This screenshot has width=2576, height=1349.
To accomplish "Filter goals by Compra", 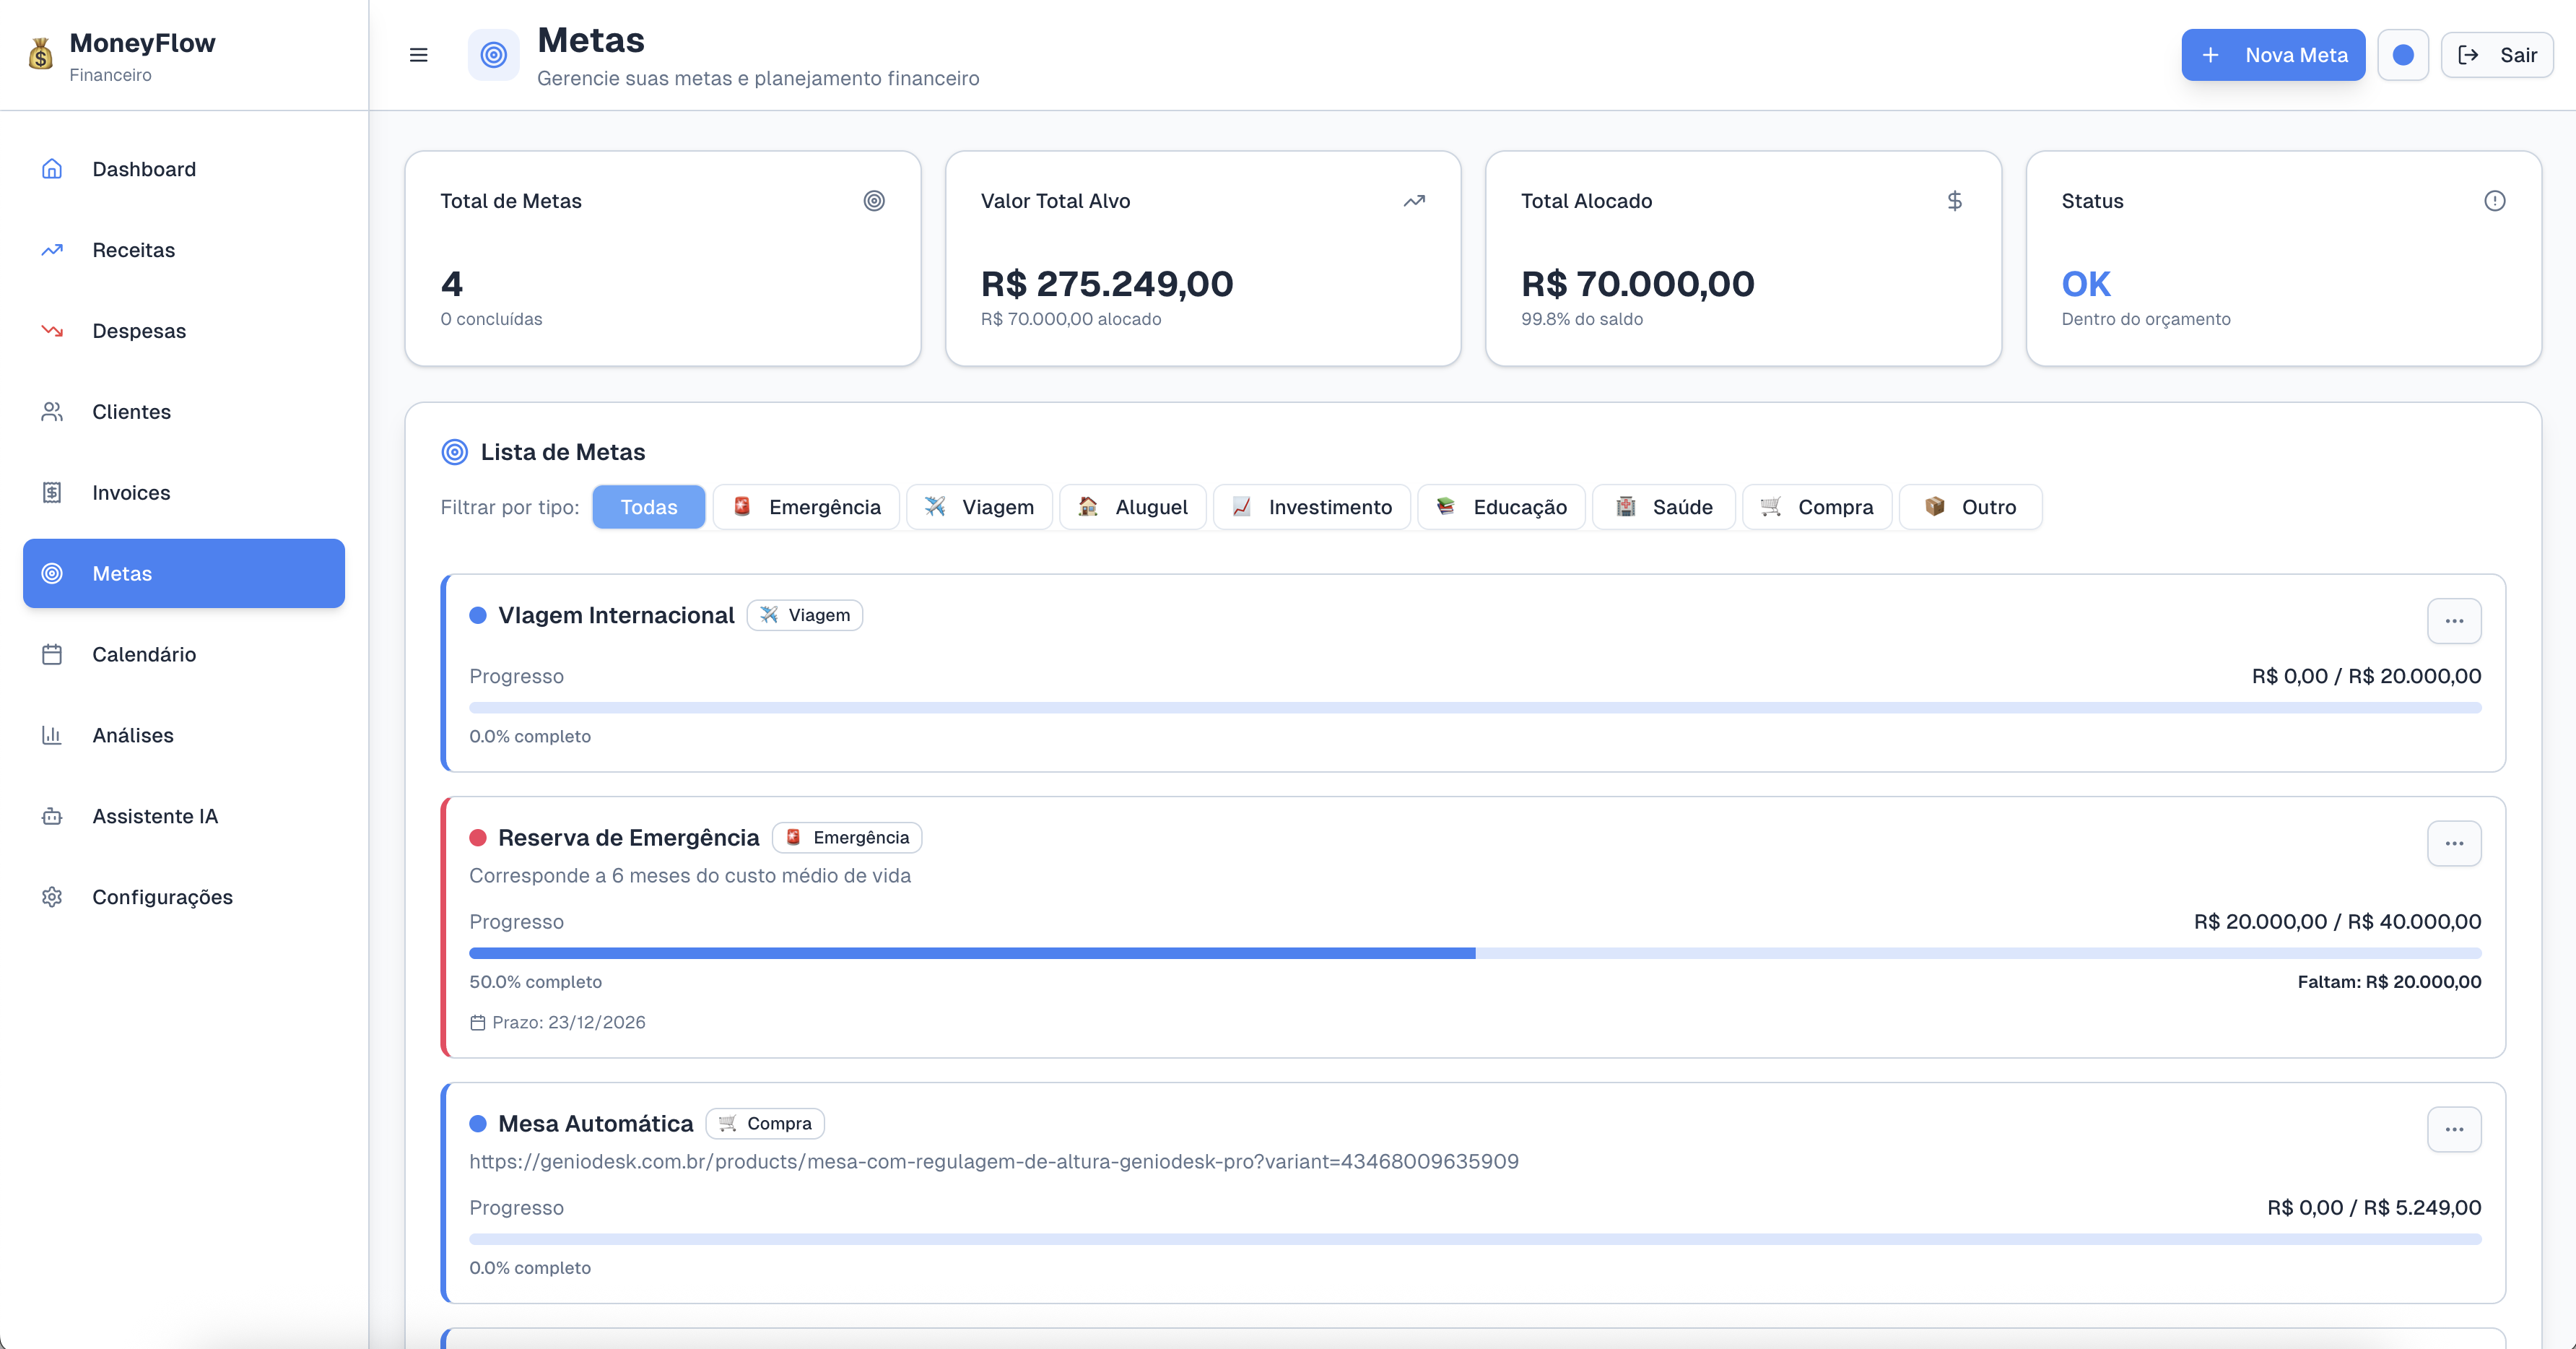I will click(1817, 507).
